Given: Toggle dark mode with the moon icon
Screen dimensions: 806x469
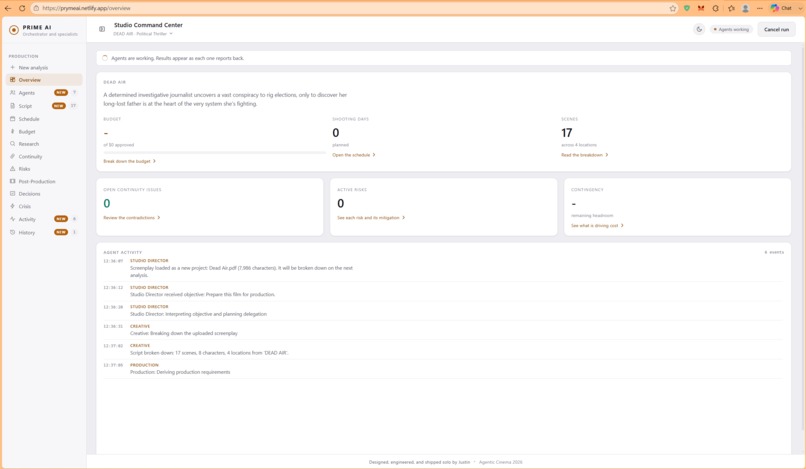Looking at the screenshot, I should click(x=699, y=29).
